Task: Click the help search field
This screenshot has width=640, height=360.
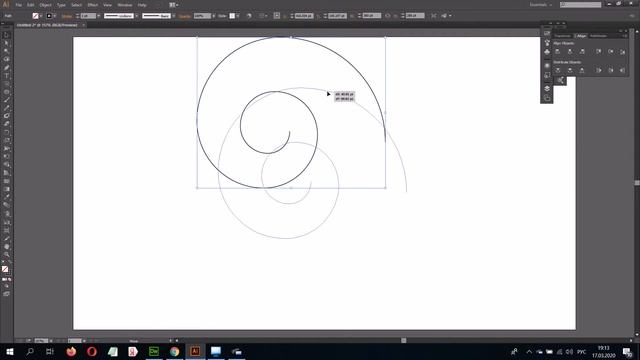Action: [581, 5]
